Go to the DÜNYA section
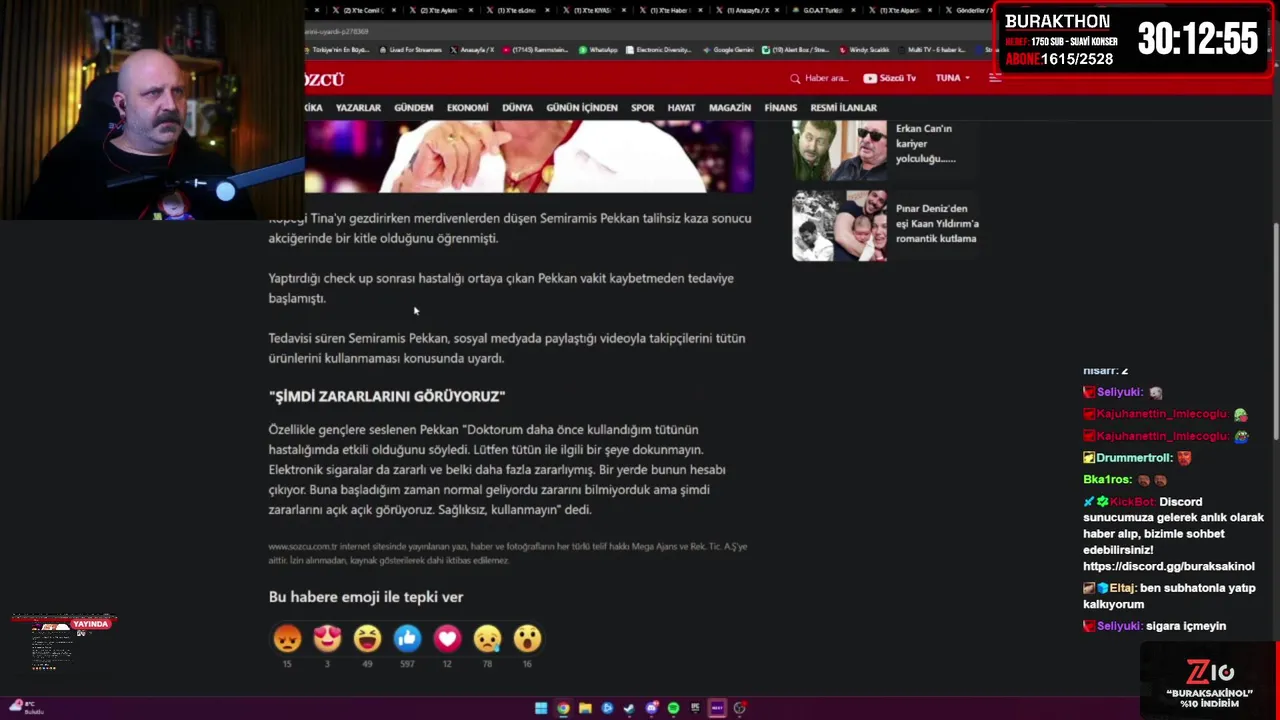Screen dimensions: 1280x720 tap(517, 108)
